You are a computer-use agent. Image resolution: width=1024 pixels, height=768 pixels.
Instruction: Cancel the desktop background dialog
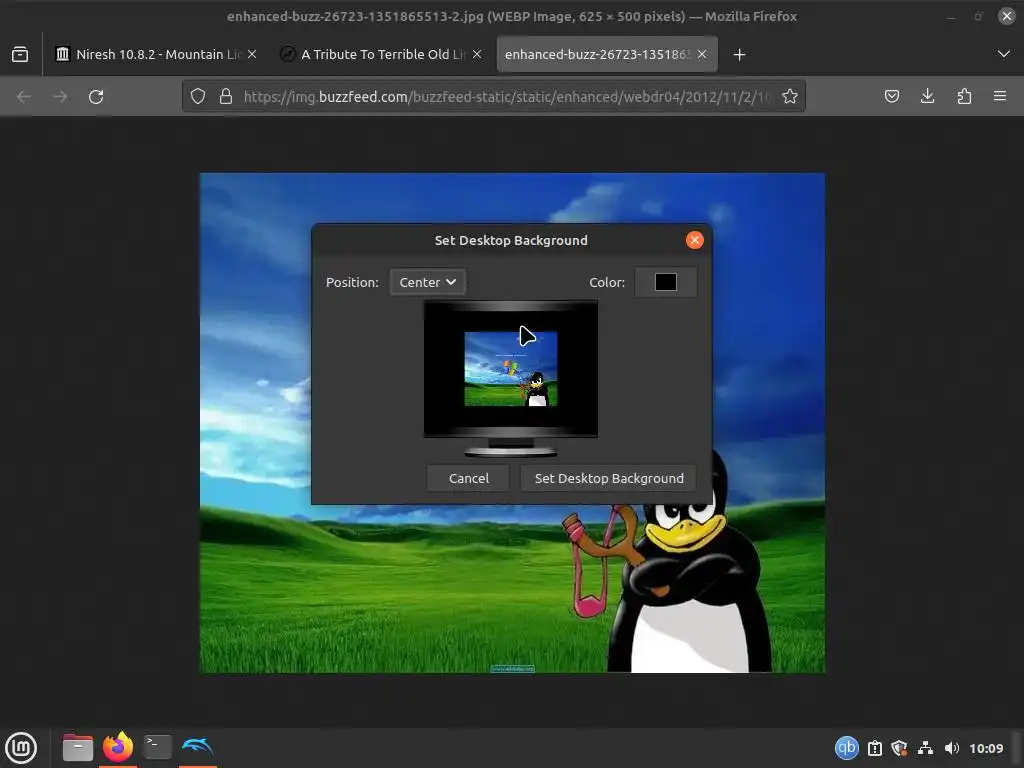click(x=468, y=478)
